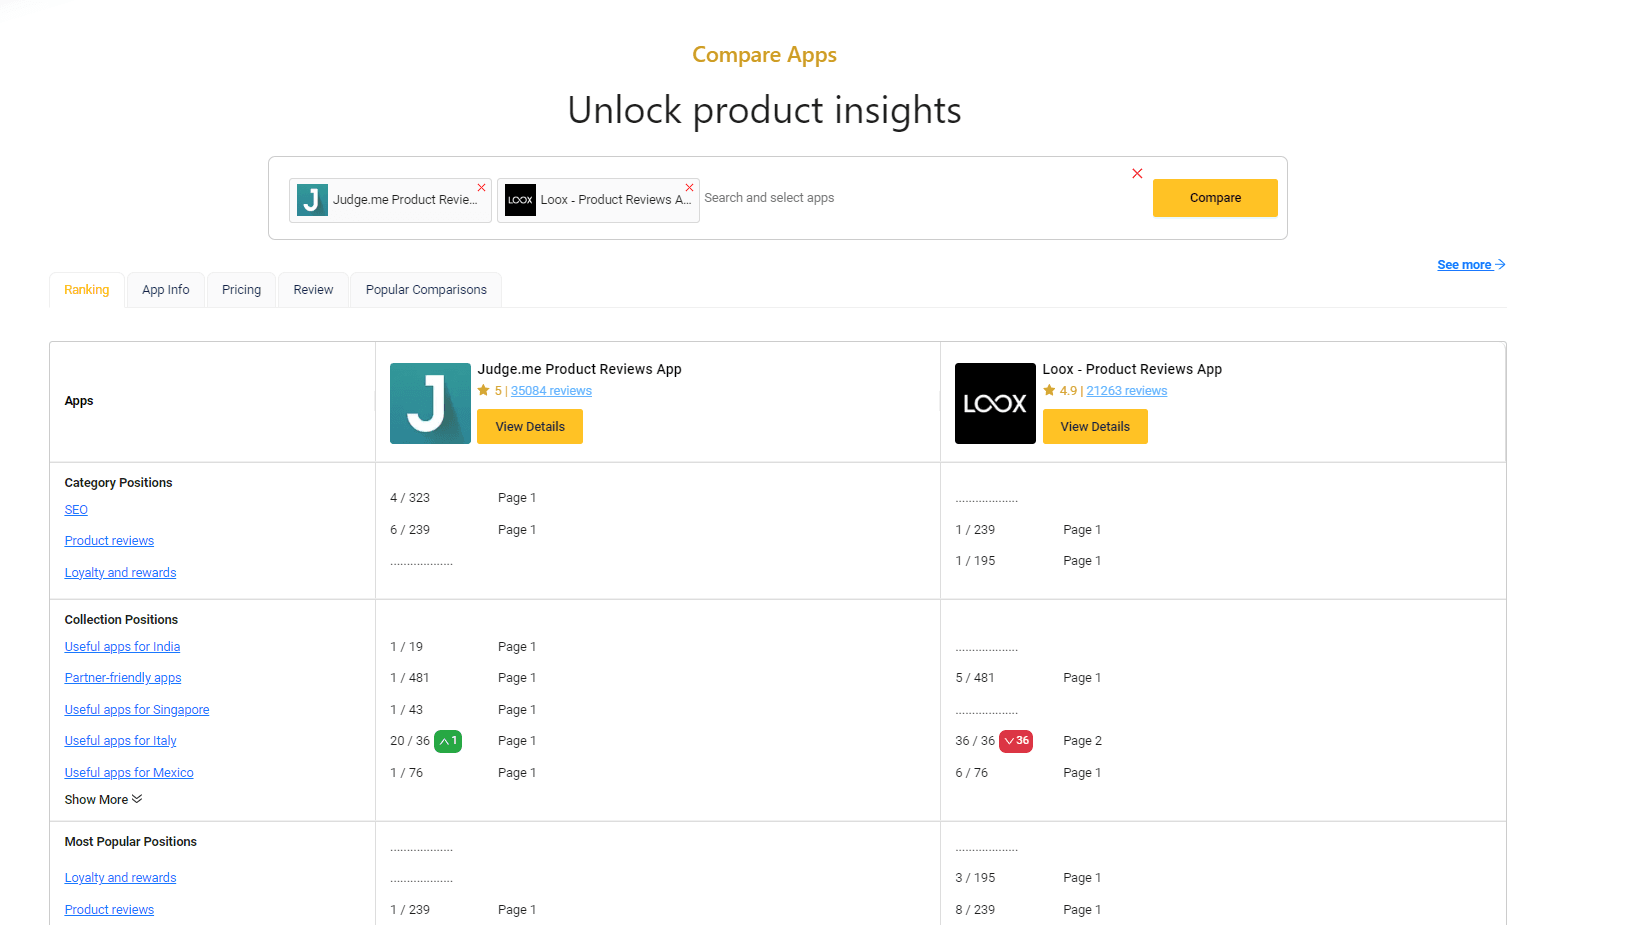
Task: Open the 21263 reviews link
Action: pyautogui.click(x=1127, y=391)
